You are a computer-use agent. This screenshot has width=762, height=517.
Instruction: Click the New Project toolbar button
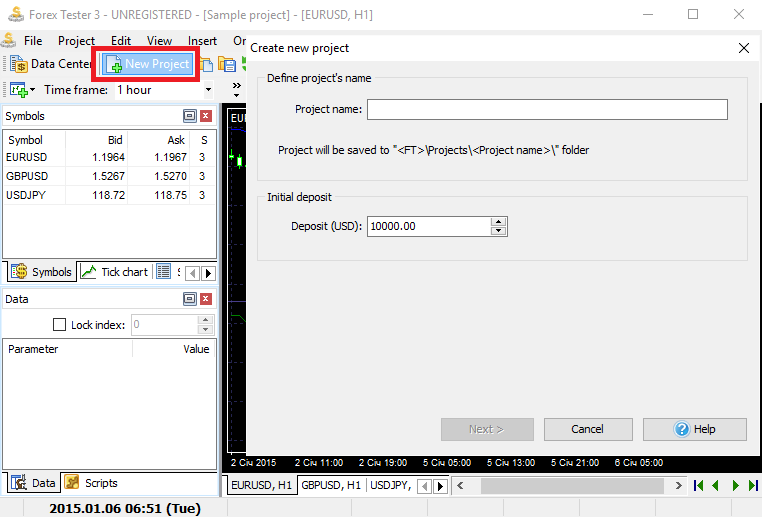148,64
